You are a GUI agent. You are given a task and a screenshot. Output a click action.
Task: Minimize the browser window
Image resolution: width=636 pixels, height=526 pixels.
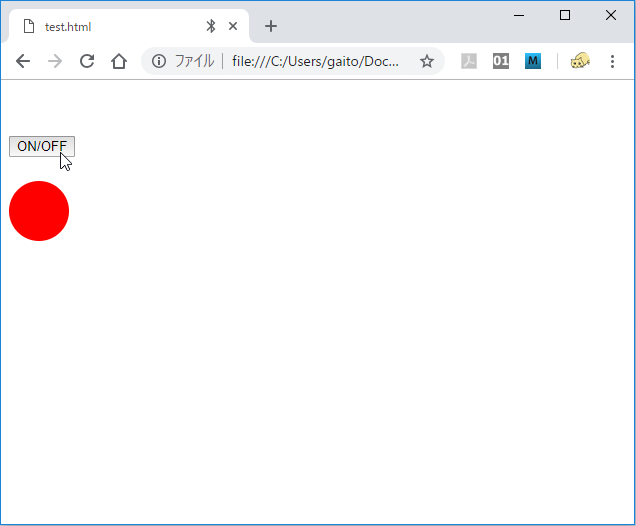(519, 15)
